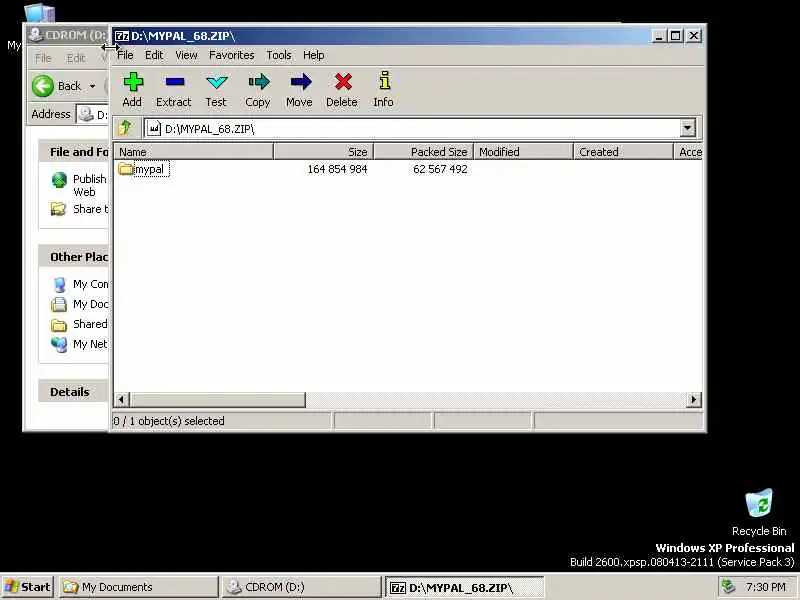Open the Edit menu in CDROM window
Image resolution: width=800 pixels, height=600 pixels.
point(77,58)
